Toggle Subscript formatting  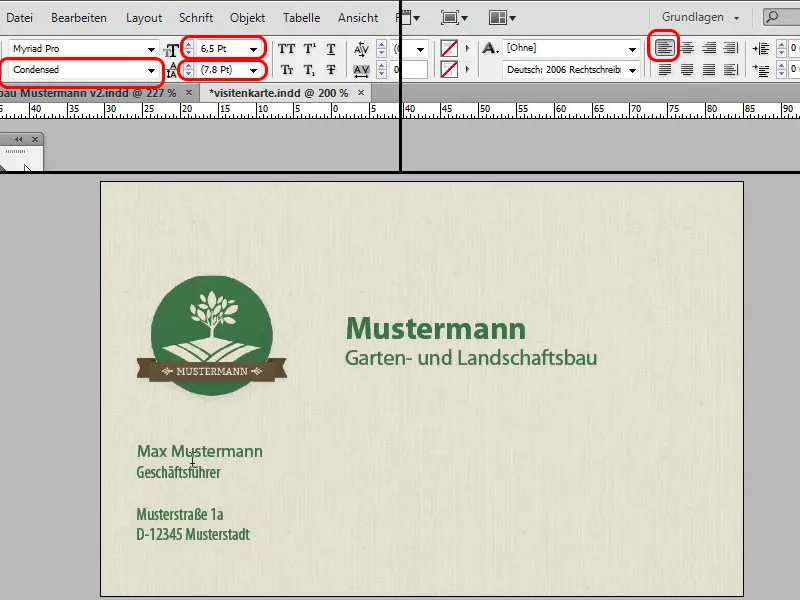coord(309,70)
